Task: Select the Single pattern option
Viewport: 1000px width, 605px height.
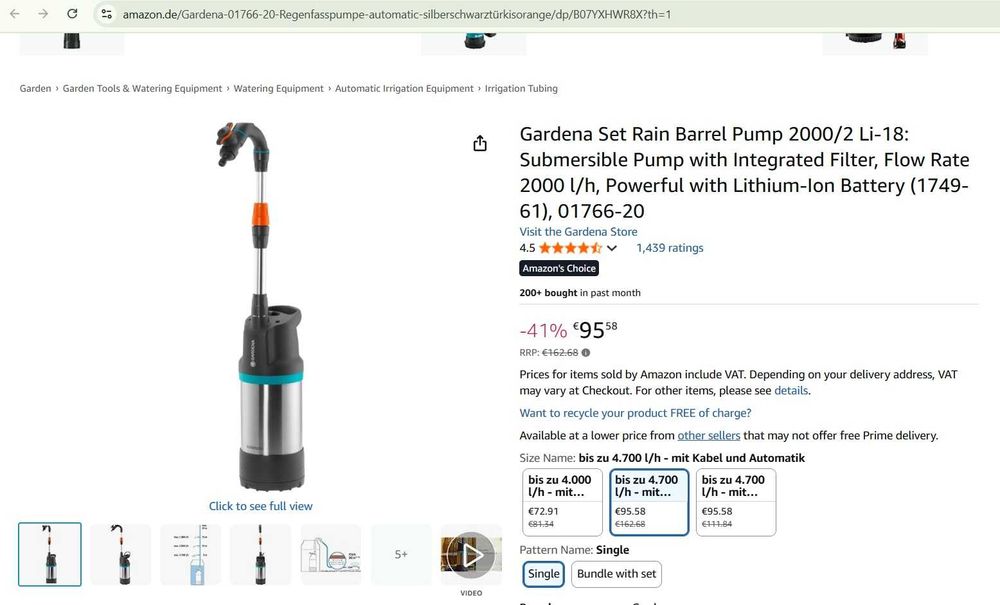Action: pyautogui.click(x=543, y=574)
